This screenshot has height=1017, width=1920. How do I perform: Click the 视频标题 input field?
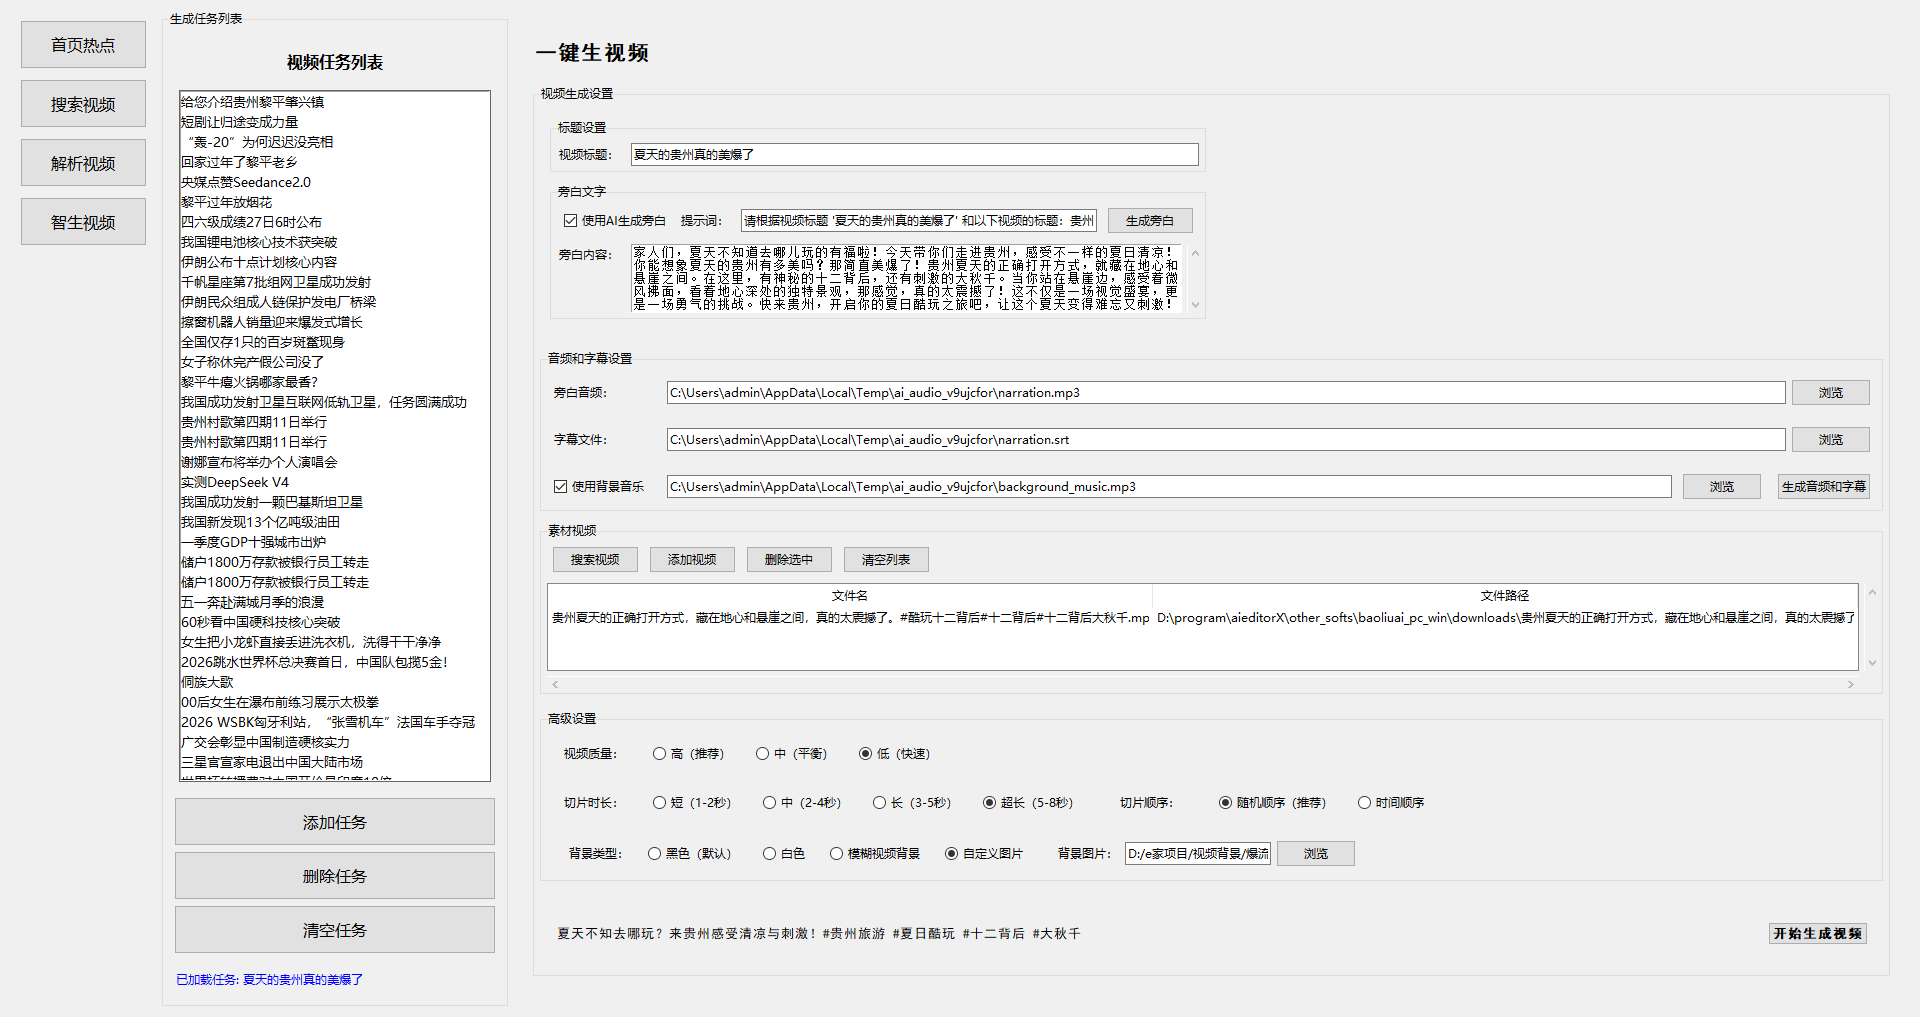(x=915, y=155)
